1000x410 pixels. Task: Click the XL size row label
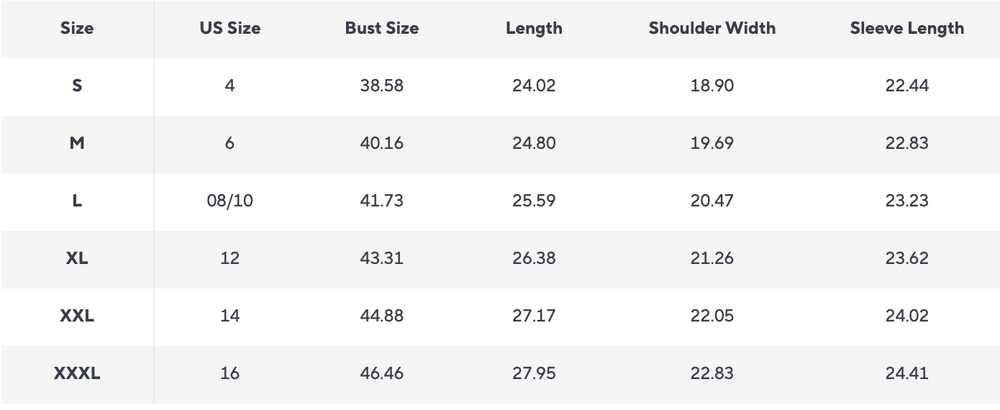pos(77,258)
